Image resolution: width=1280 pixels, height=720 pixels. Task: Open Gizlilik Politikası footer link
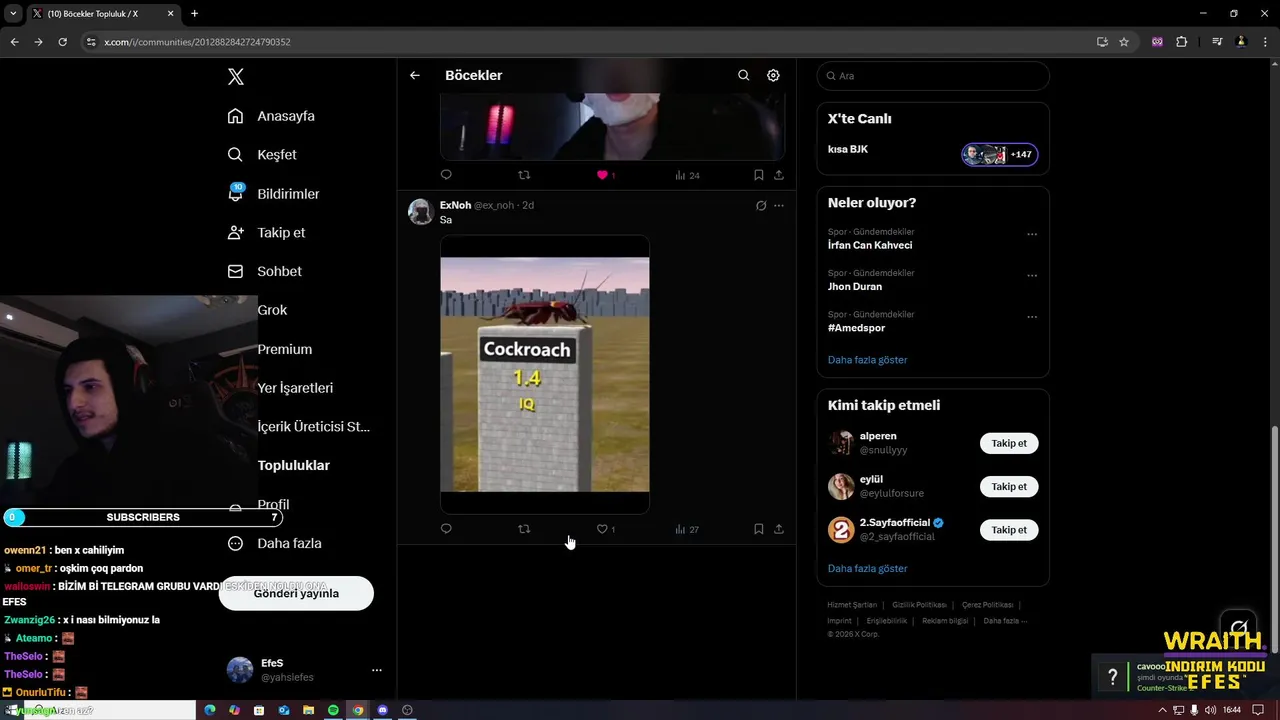919,605
